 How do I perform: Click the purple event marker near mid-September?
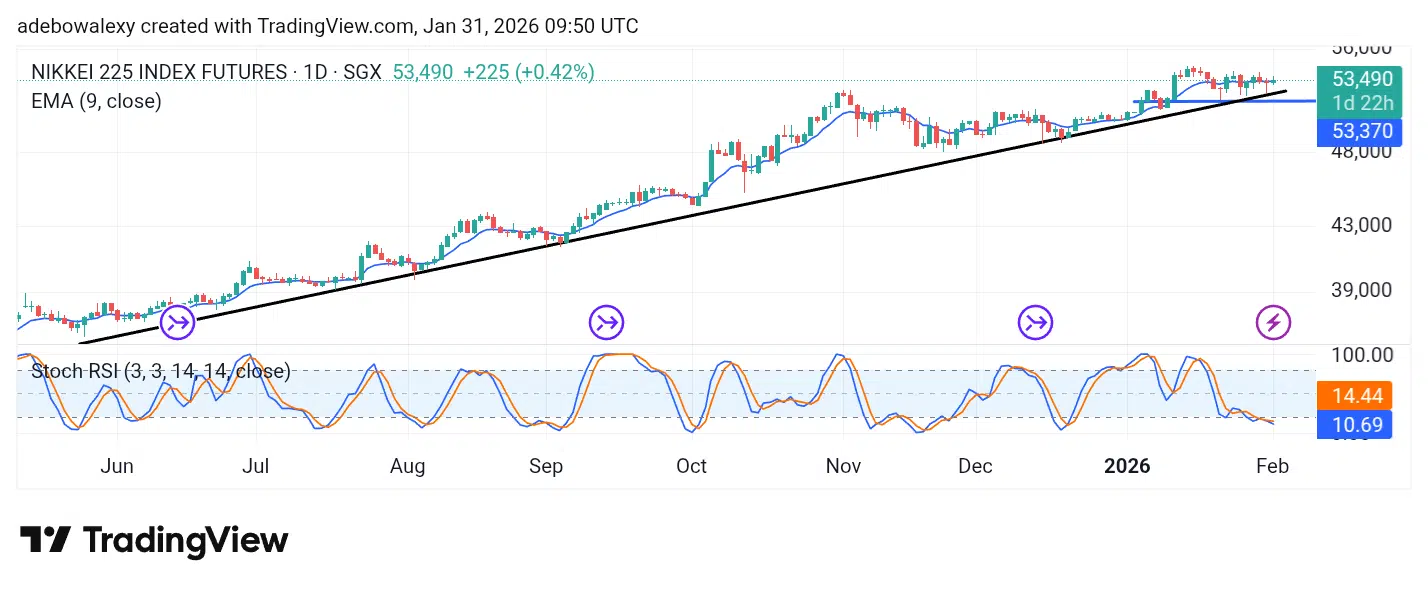click(607, 322)
